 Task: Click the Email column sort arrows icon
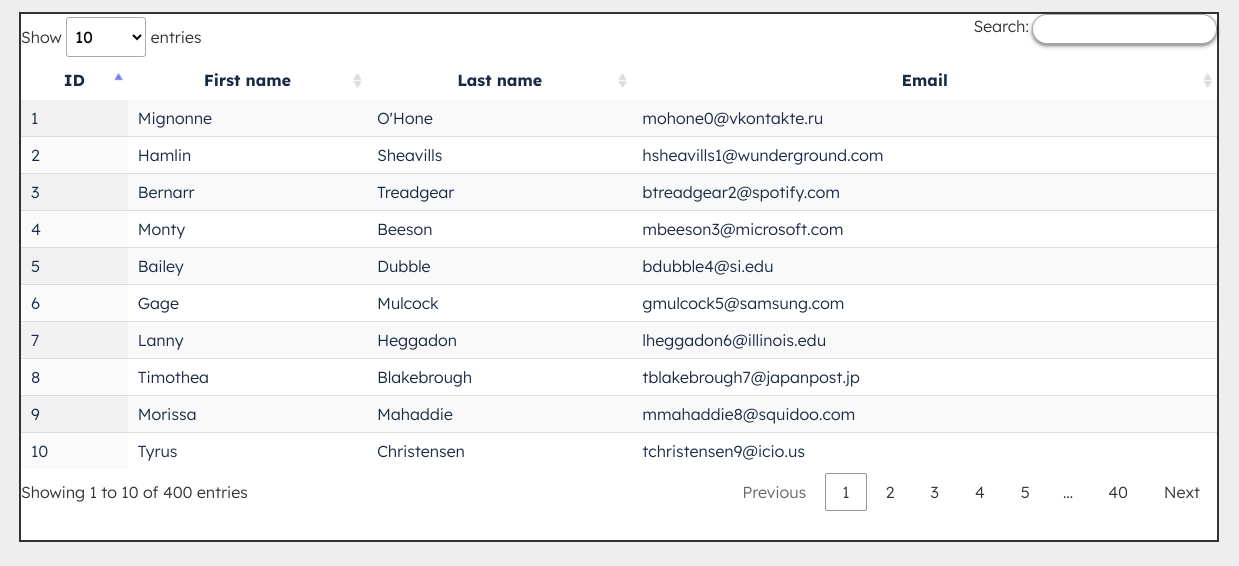coord(1207,81)
